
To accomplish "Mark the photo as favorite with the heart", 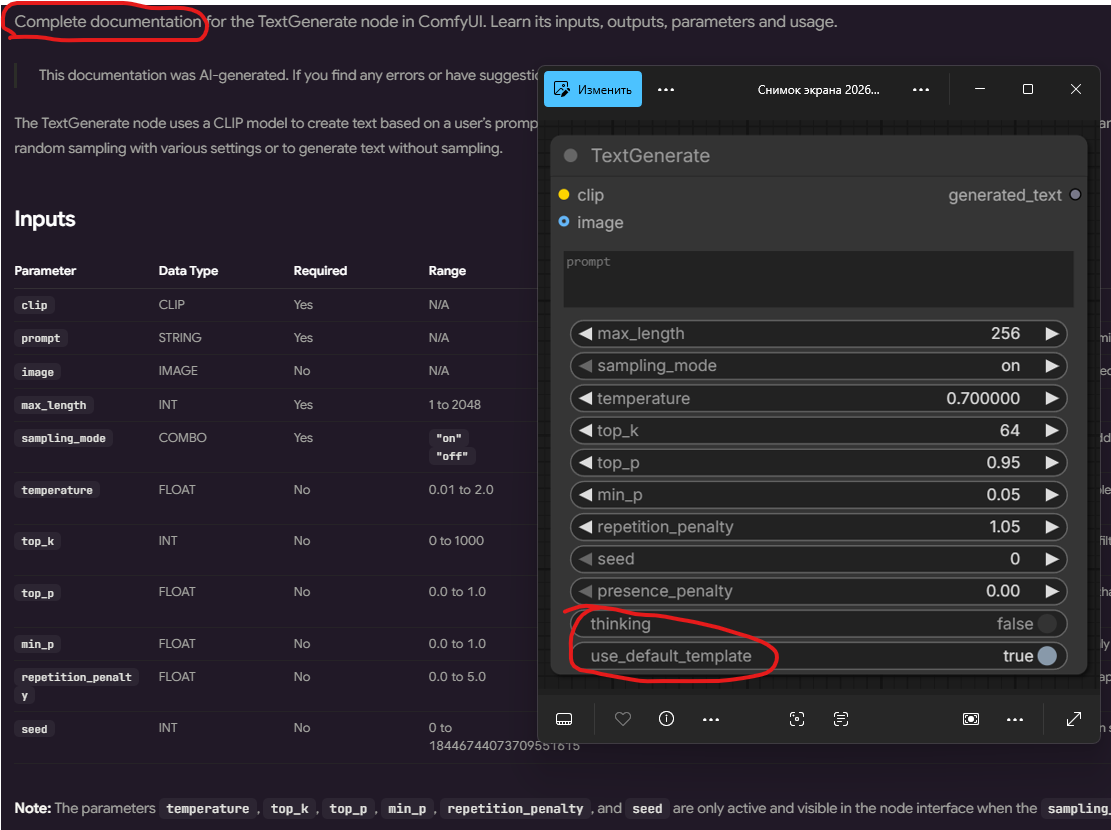I will coord(623,719).
